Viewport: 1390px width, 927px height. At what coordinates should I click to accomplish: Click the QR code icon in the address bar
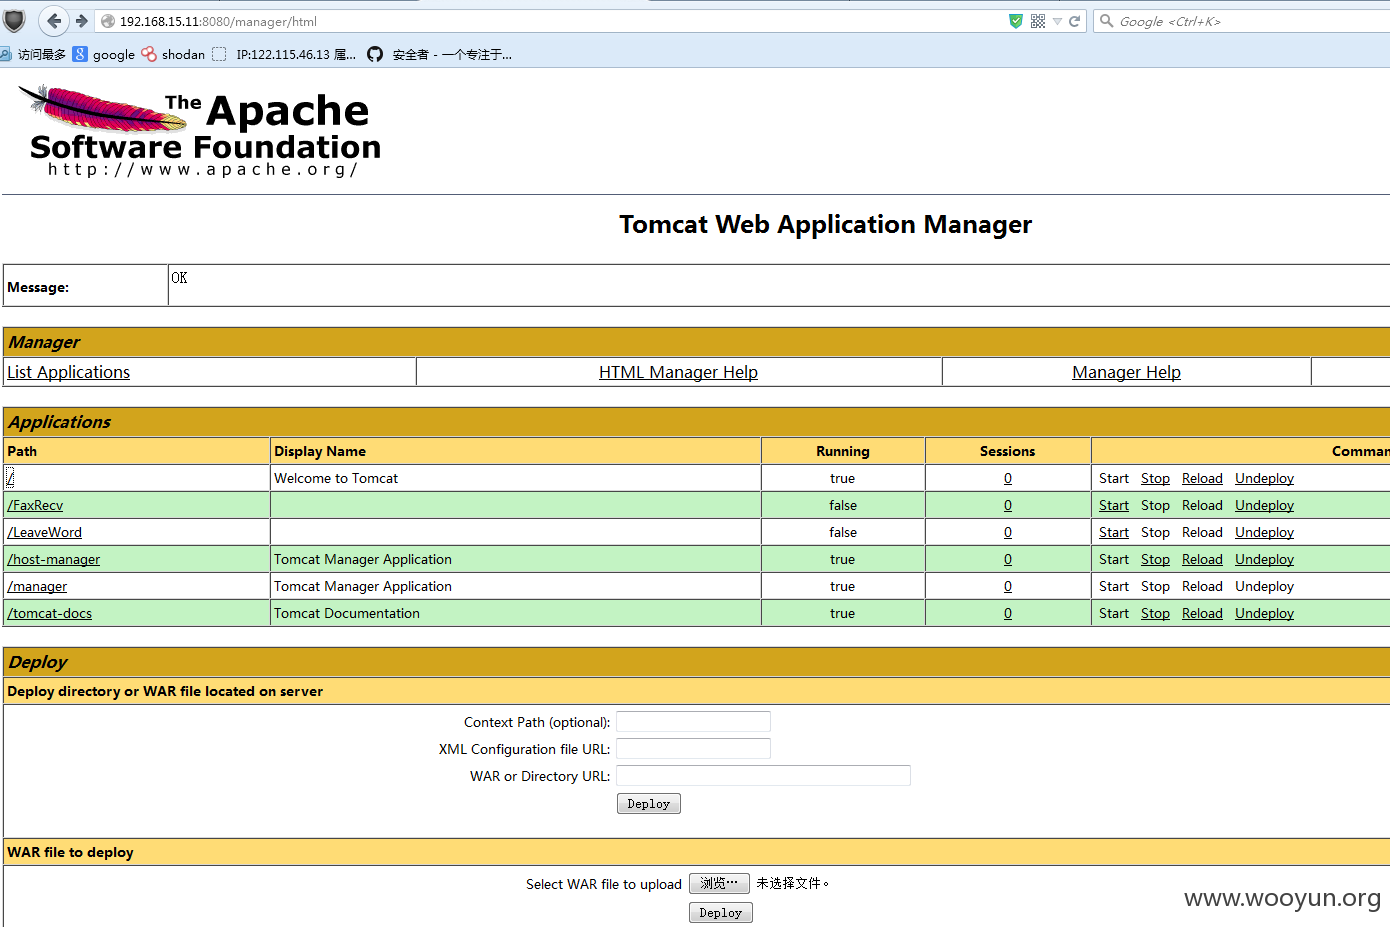[x=1038, y=21]
